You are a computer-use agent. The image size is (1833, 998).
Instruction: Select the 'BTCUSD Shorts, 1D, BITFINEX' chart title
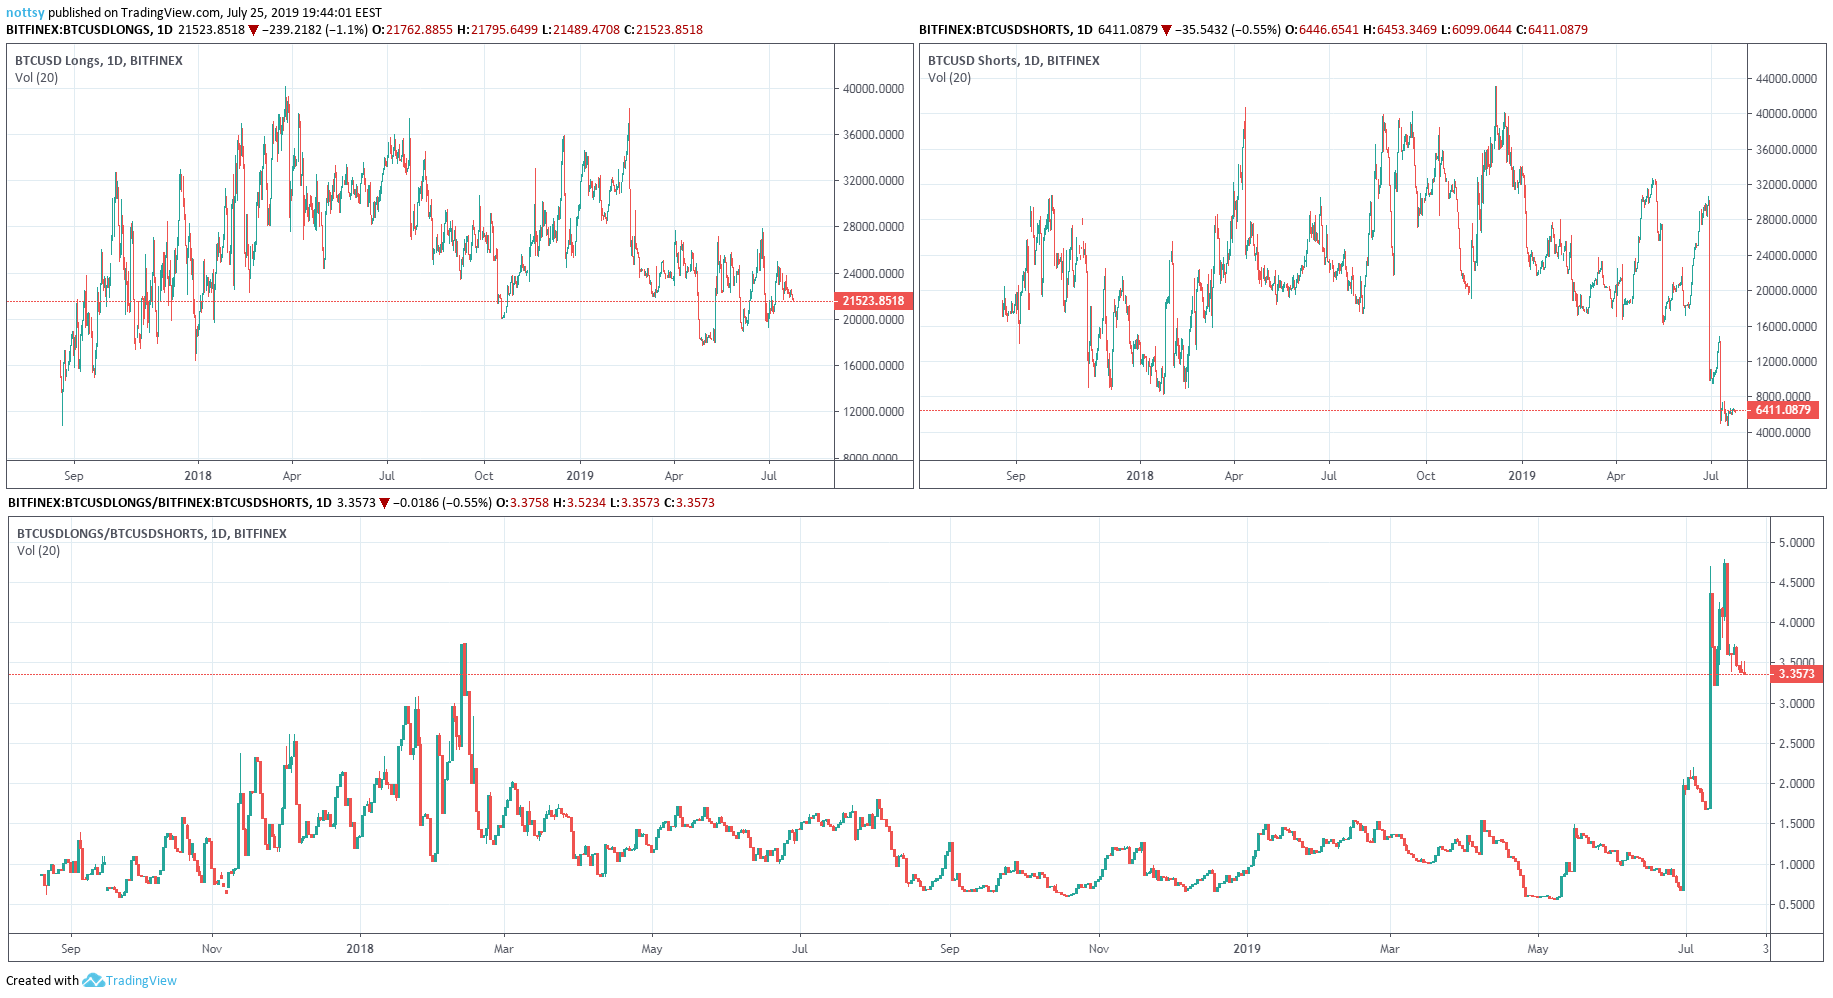coord(1014,61)
